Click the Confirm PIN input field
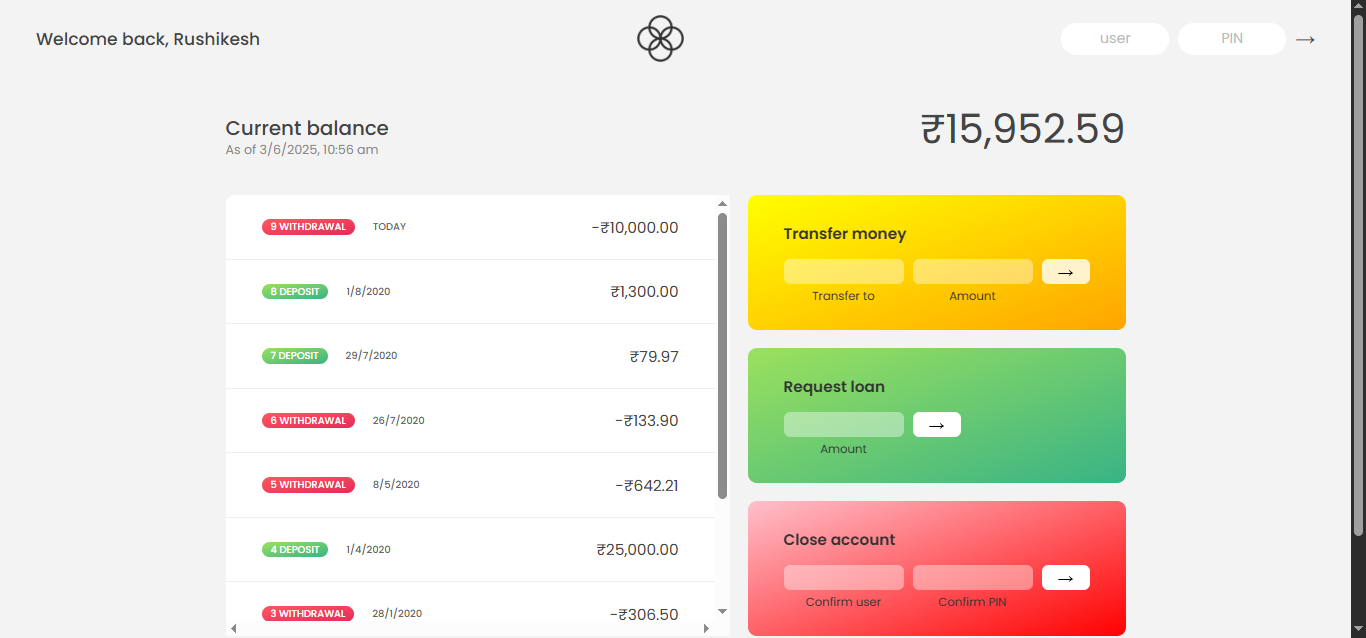The width and height of the screenshot is (1366, 638). pos(972,578)
